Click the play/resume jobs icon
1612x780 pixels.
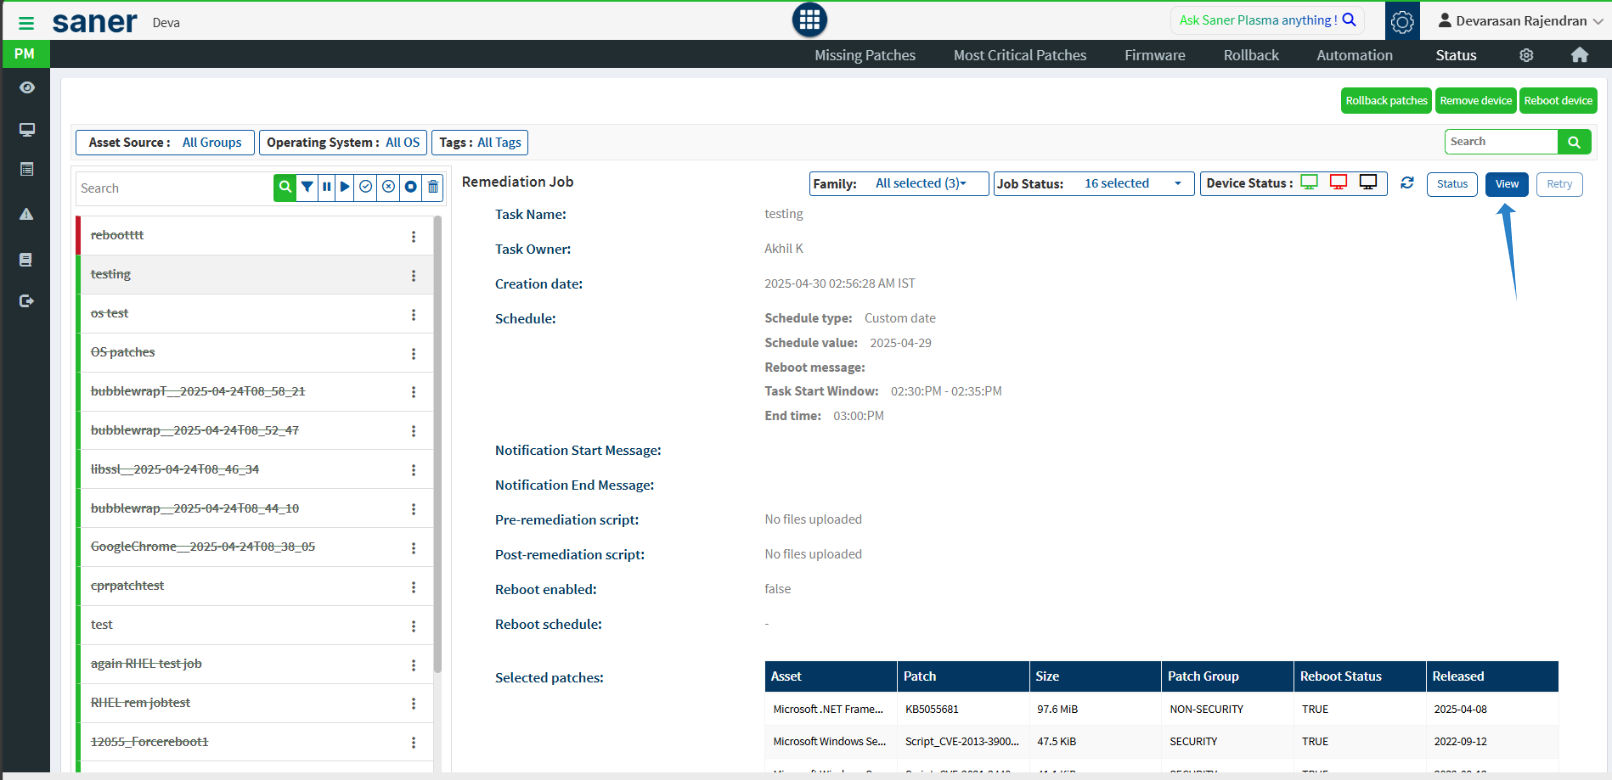345,187
